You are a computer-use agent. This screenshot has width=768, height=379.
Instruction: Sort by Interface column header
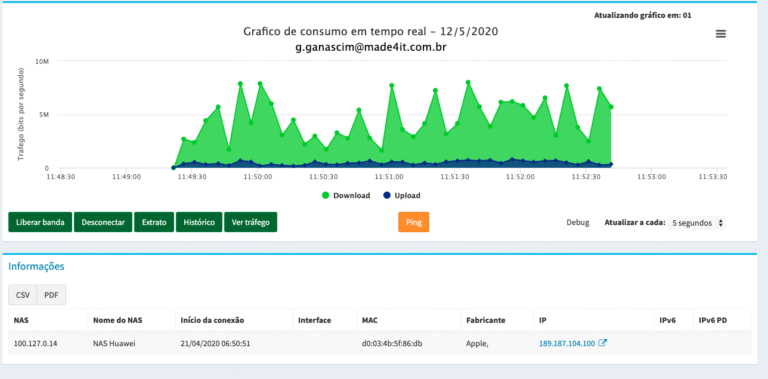tap(325, 320)
